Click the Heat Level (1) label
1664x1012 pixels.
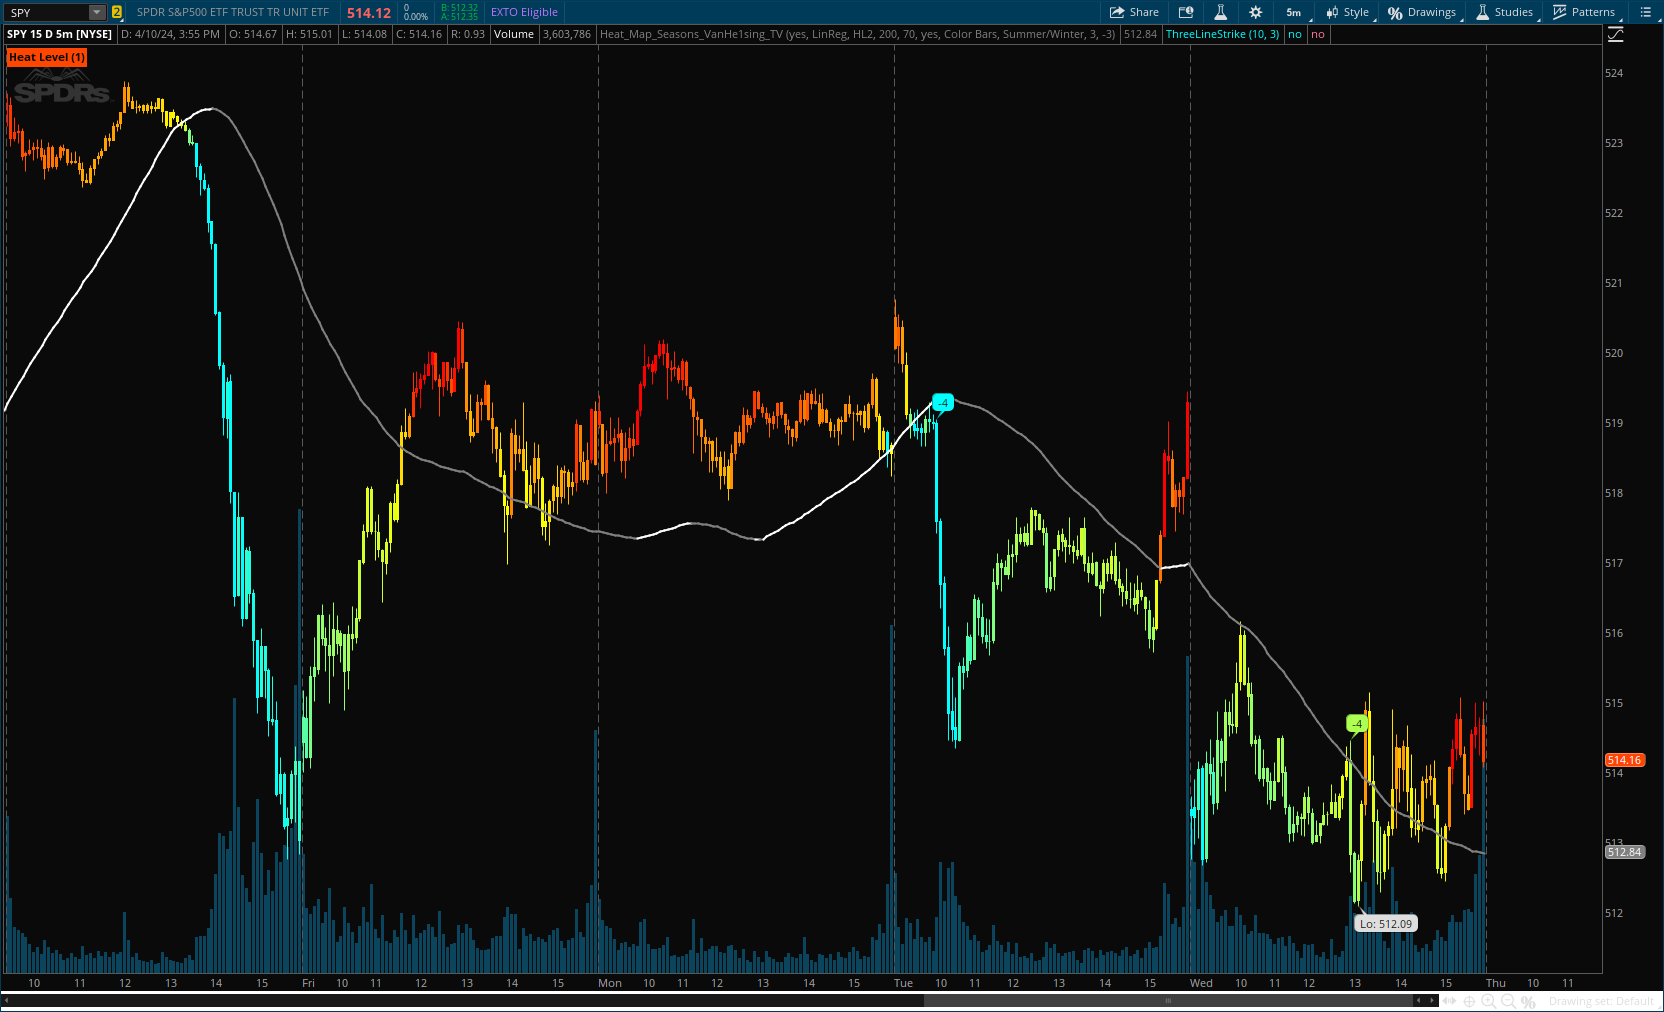coord(47,57)
